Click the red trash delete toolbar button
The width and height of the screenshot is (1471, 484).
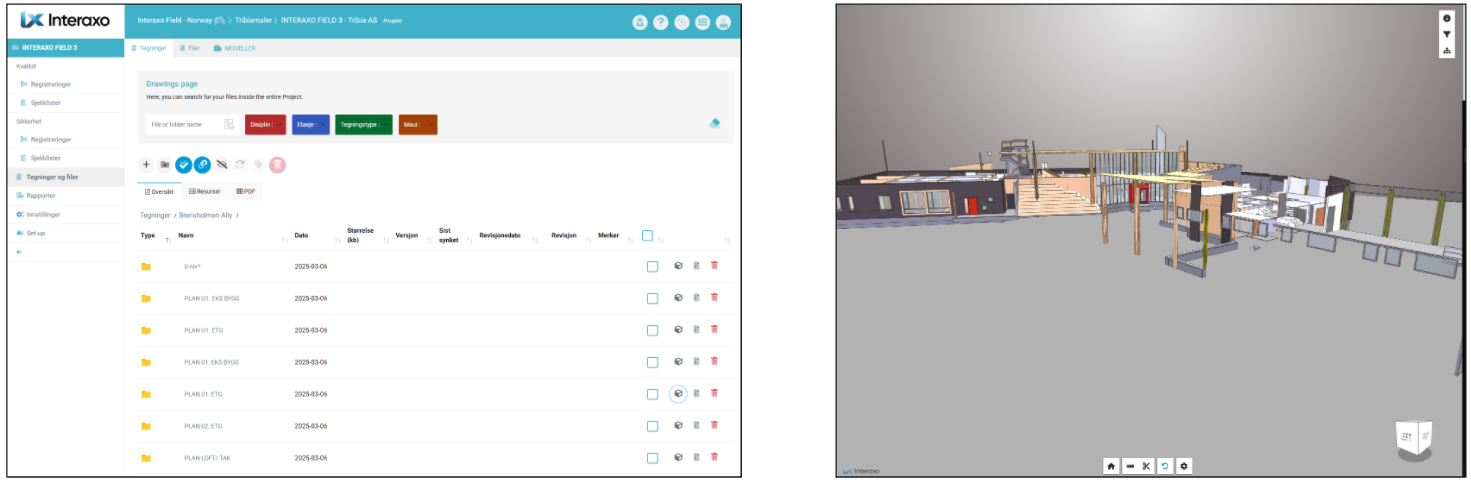coord(277,164)
